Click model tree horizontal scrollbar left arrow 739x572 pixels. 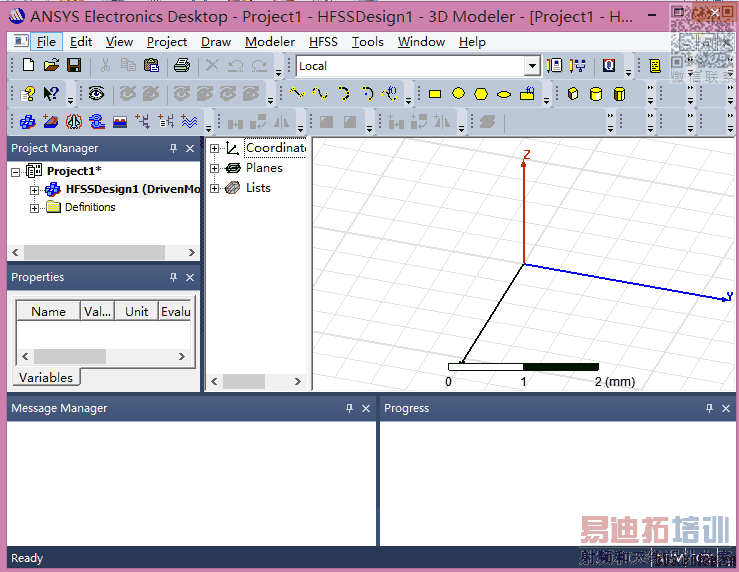214,381
